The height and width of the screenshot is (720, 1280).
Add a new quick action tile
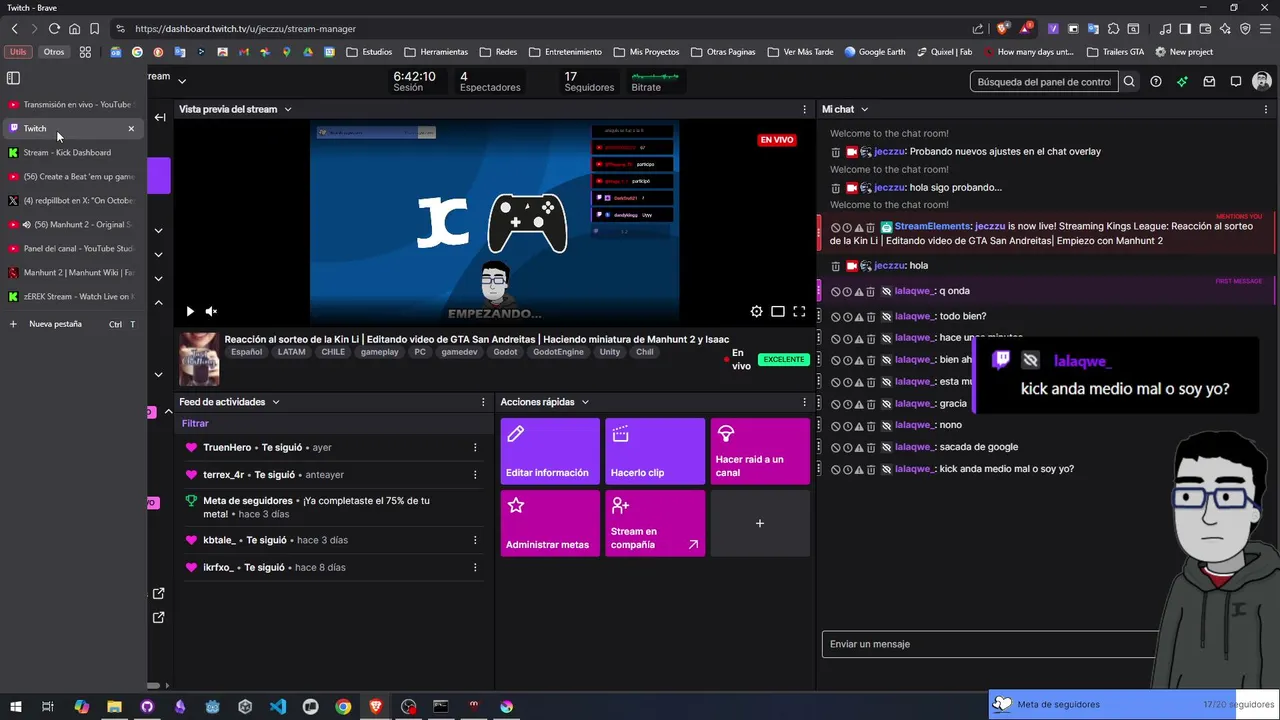760,523
